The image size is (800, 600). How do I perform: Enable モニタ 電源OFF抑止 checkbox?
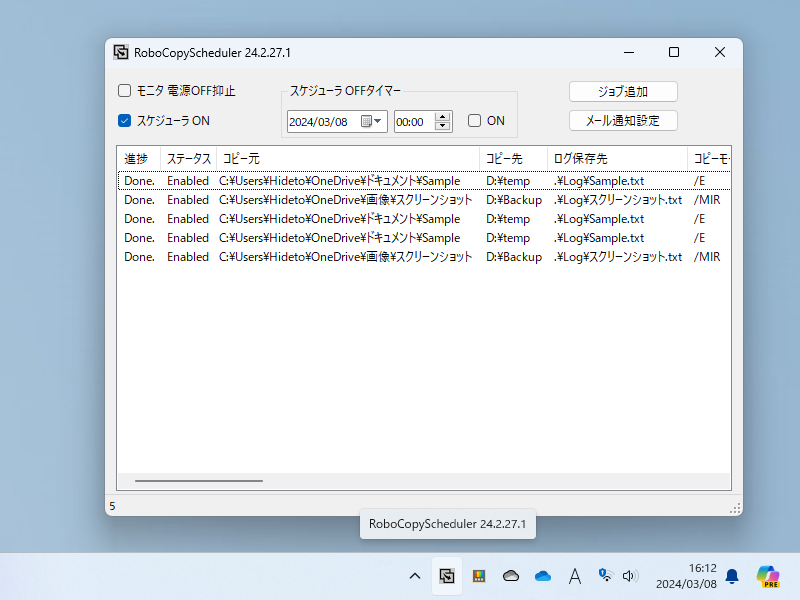point(124,90)
